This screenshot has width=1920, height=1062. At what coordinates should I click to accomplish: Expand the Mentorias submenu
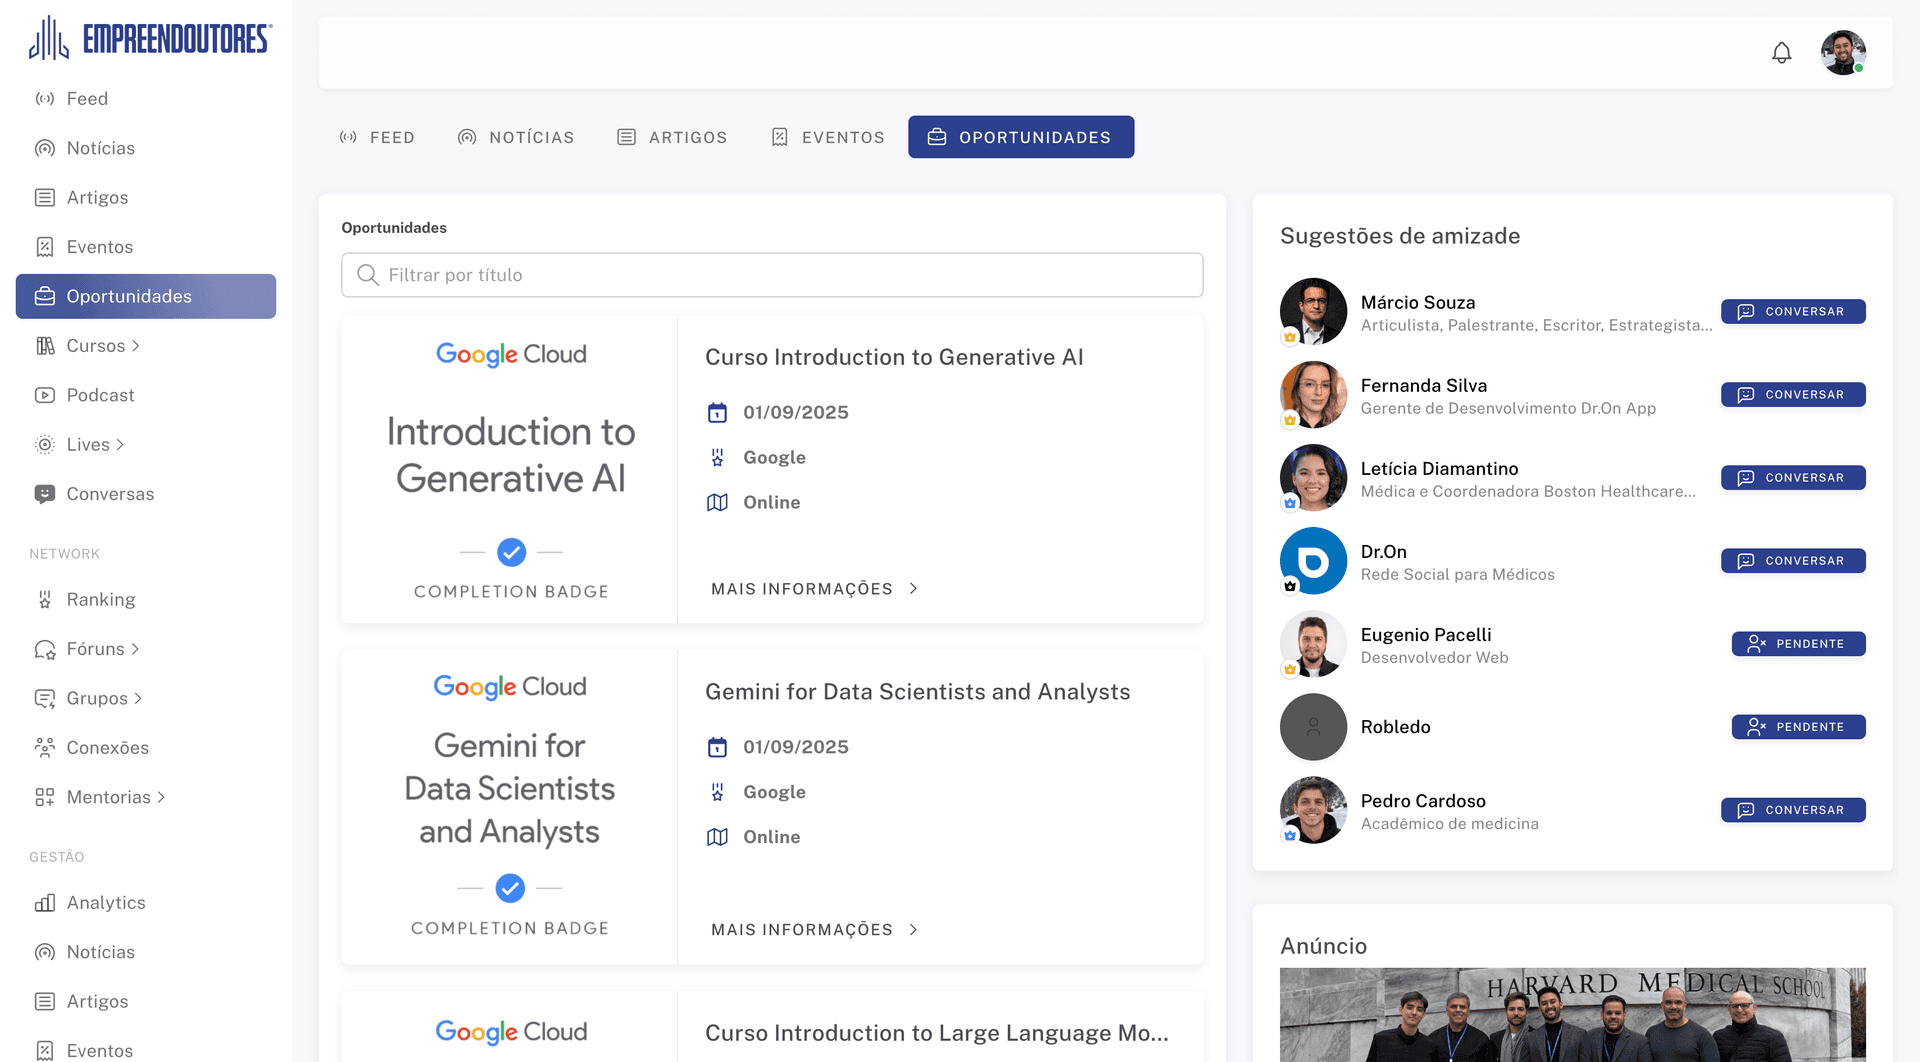point(160,797)
